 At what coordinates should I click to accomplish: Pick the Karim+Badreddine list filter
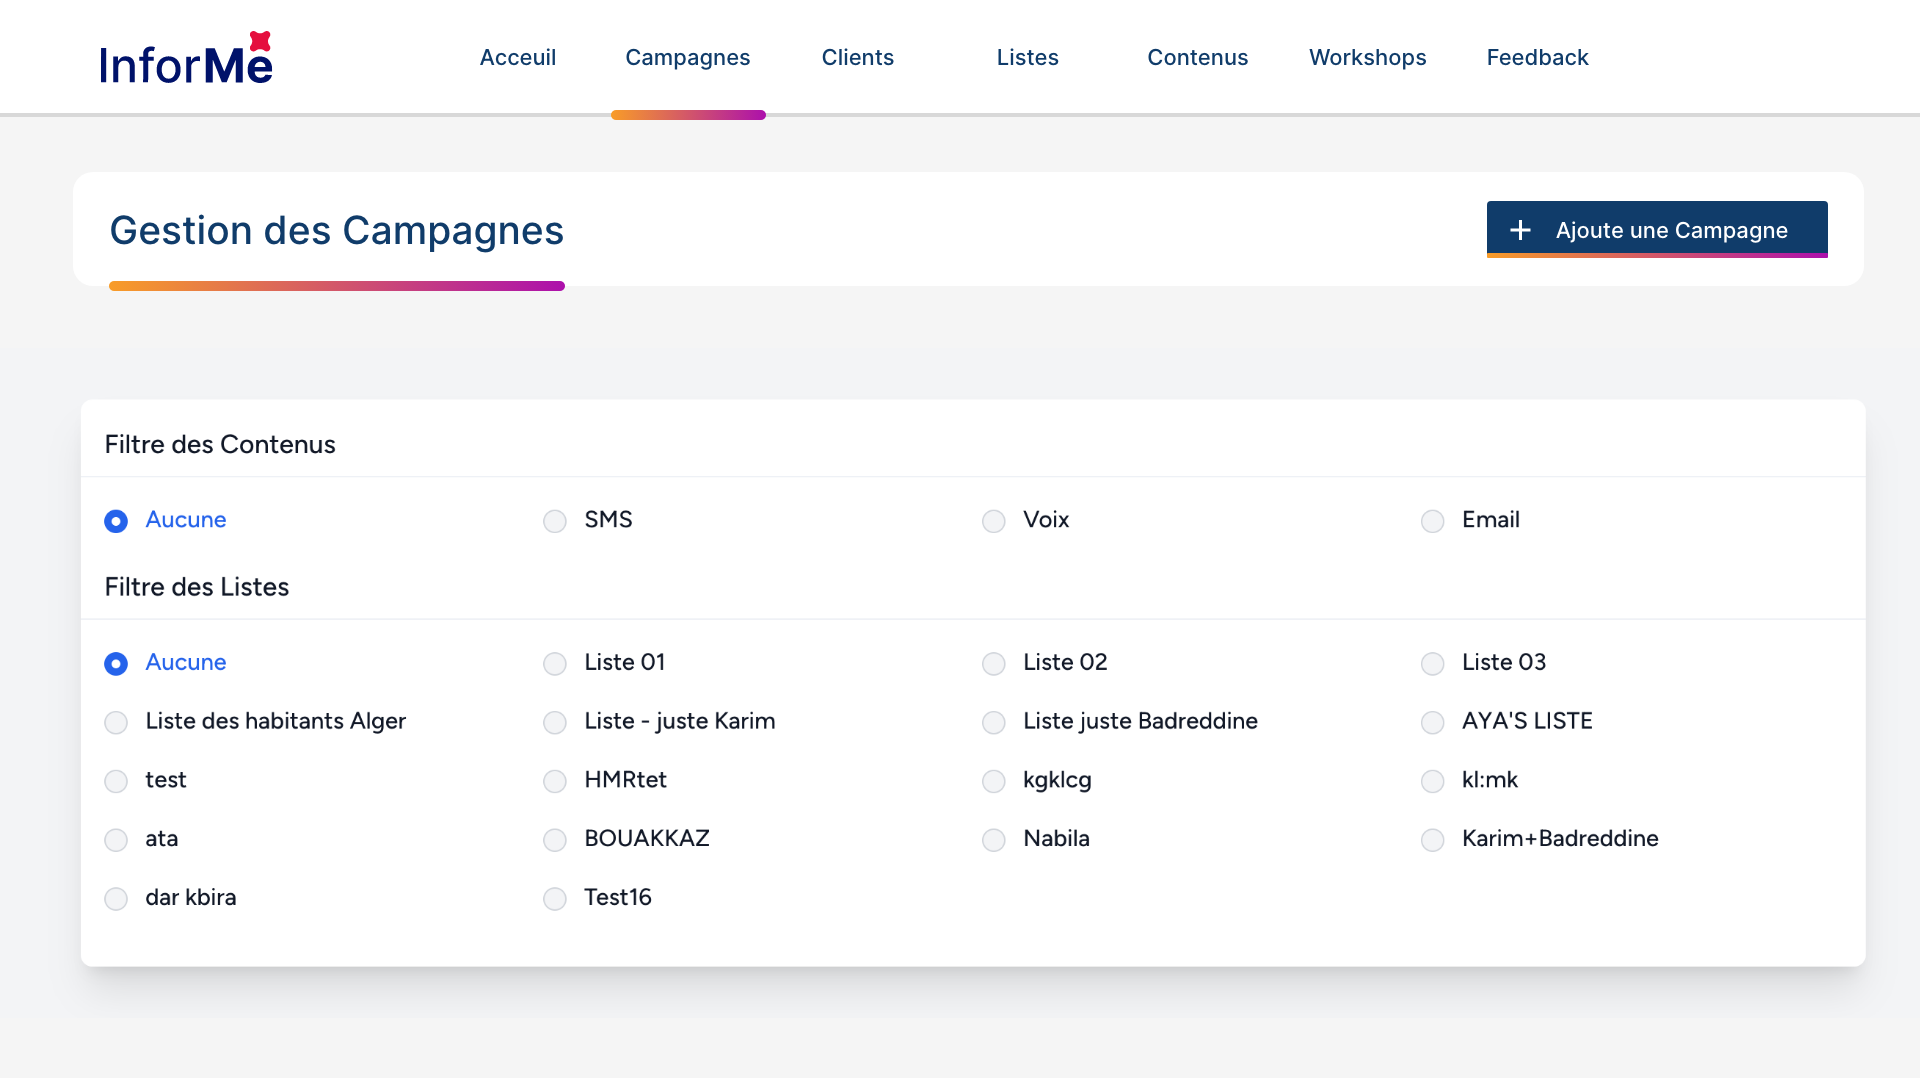[1433, 840]
